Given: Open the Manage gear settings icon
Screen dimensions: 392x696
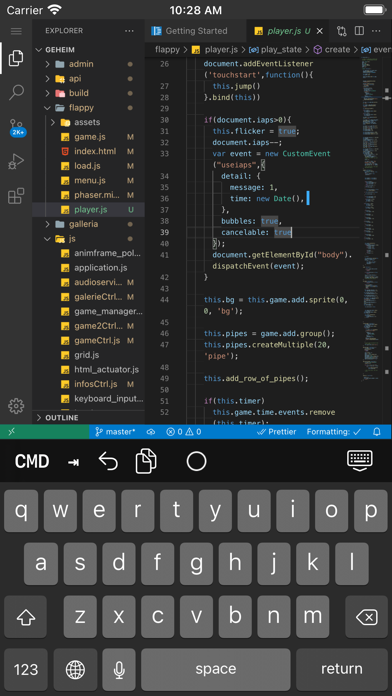Looking at the screenshot, I should point(16,406).
